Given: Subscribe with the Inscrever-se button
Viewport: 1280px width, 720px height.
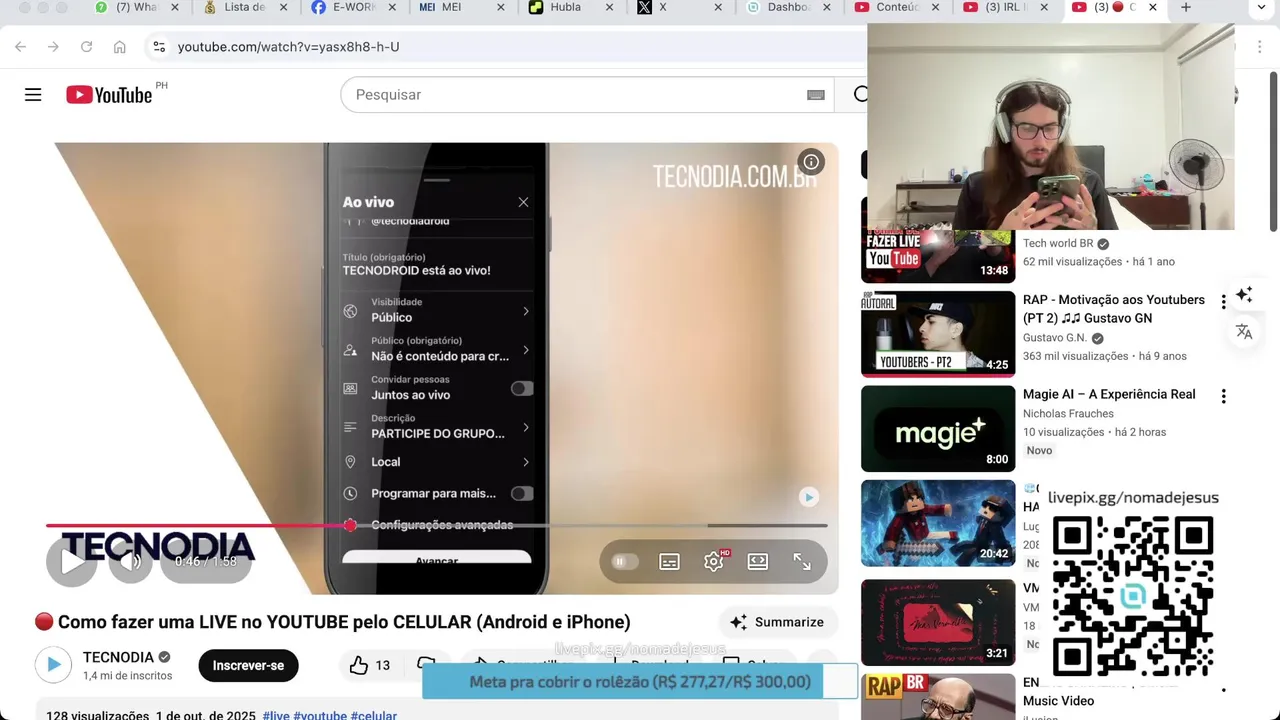Looking at the screenshot, I should pos(248,665).
